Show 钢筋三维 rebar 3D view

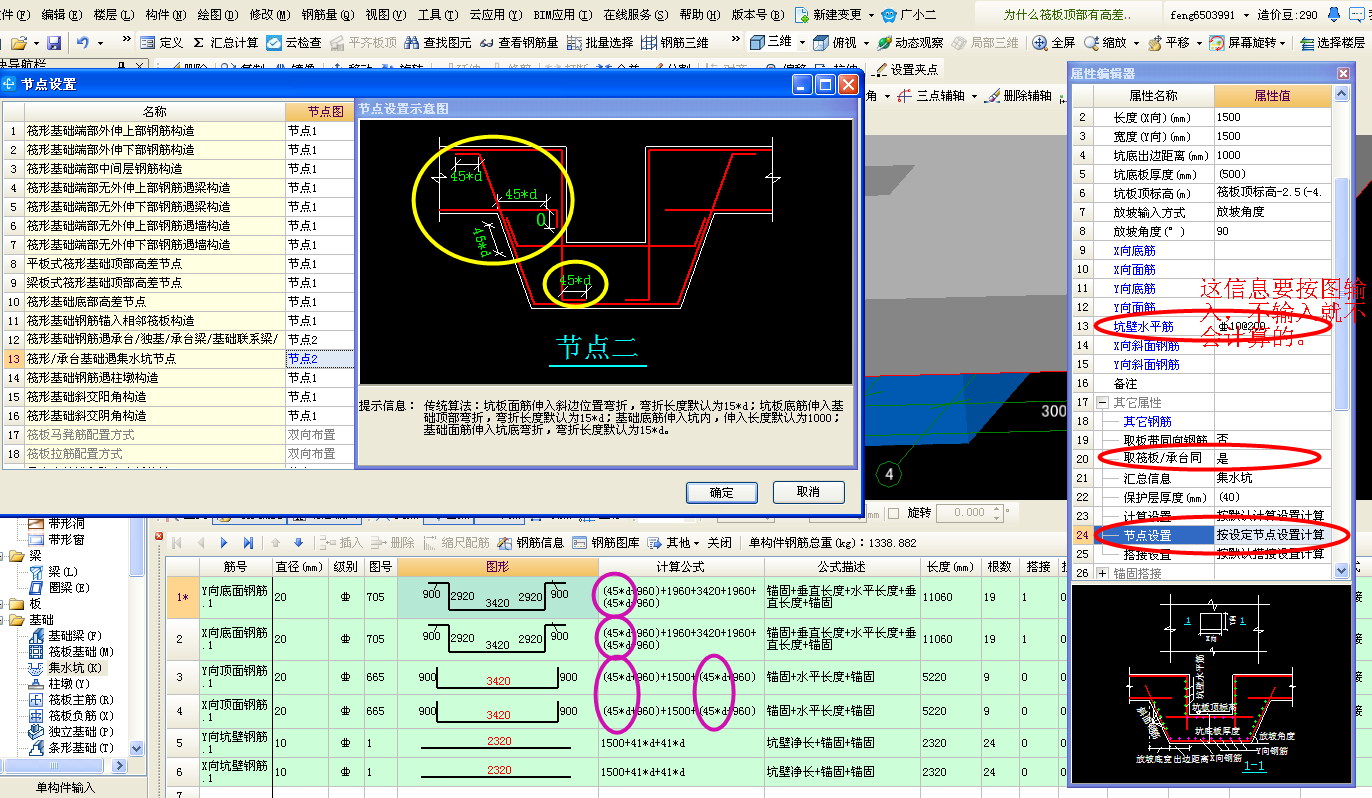(x=675, y=43)
